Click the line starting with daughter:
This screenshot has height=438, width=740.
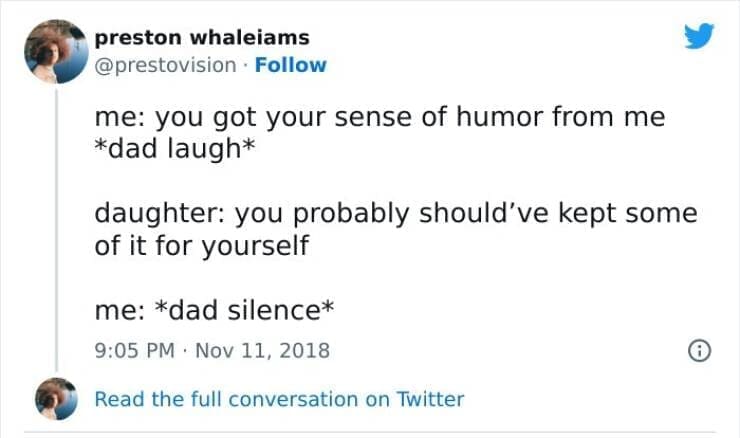click(x=395, y=214)
